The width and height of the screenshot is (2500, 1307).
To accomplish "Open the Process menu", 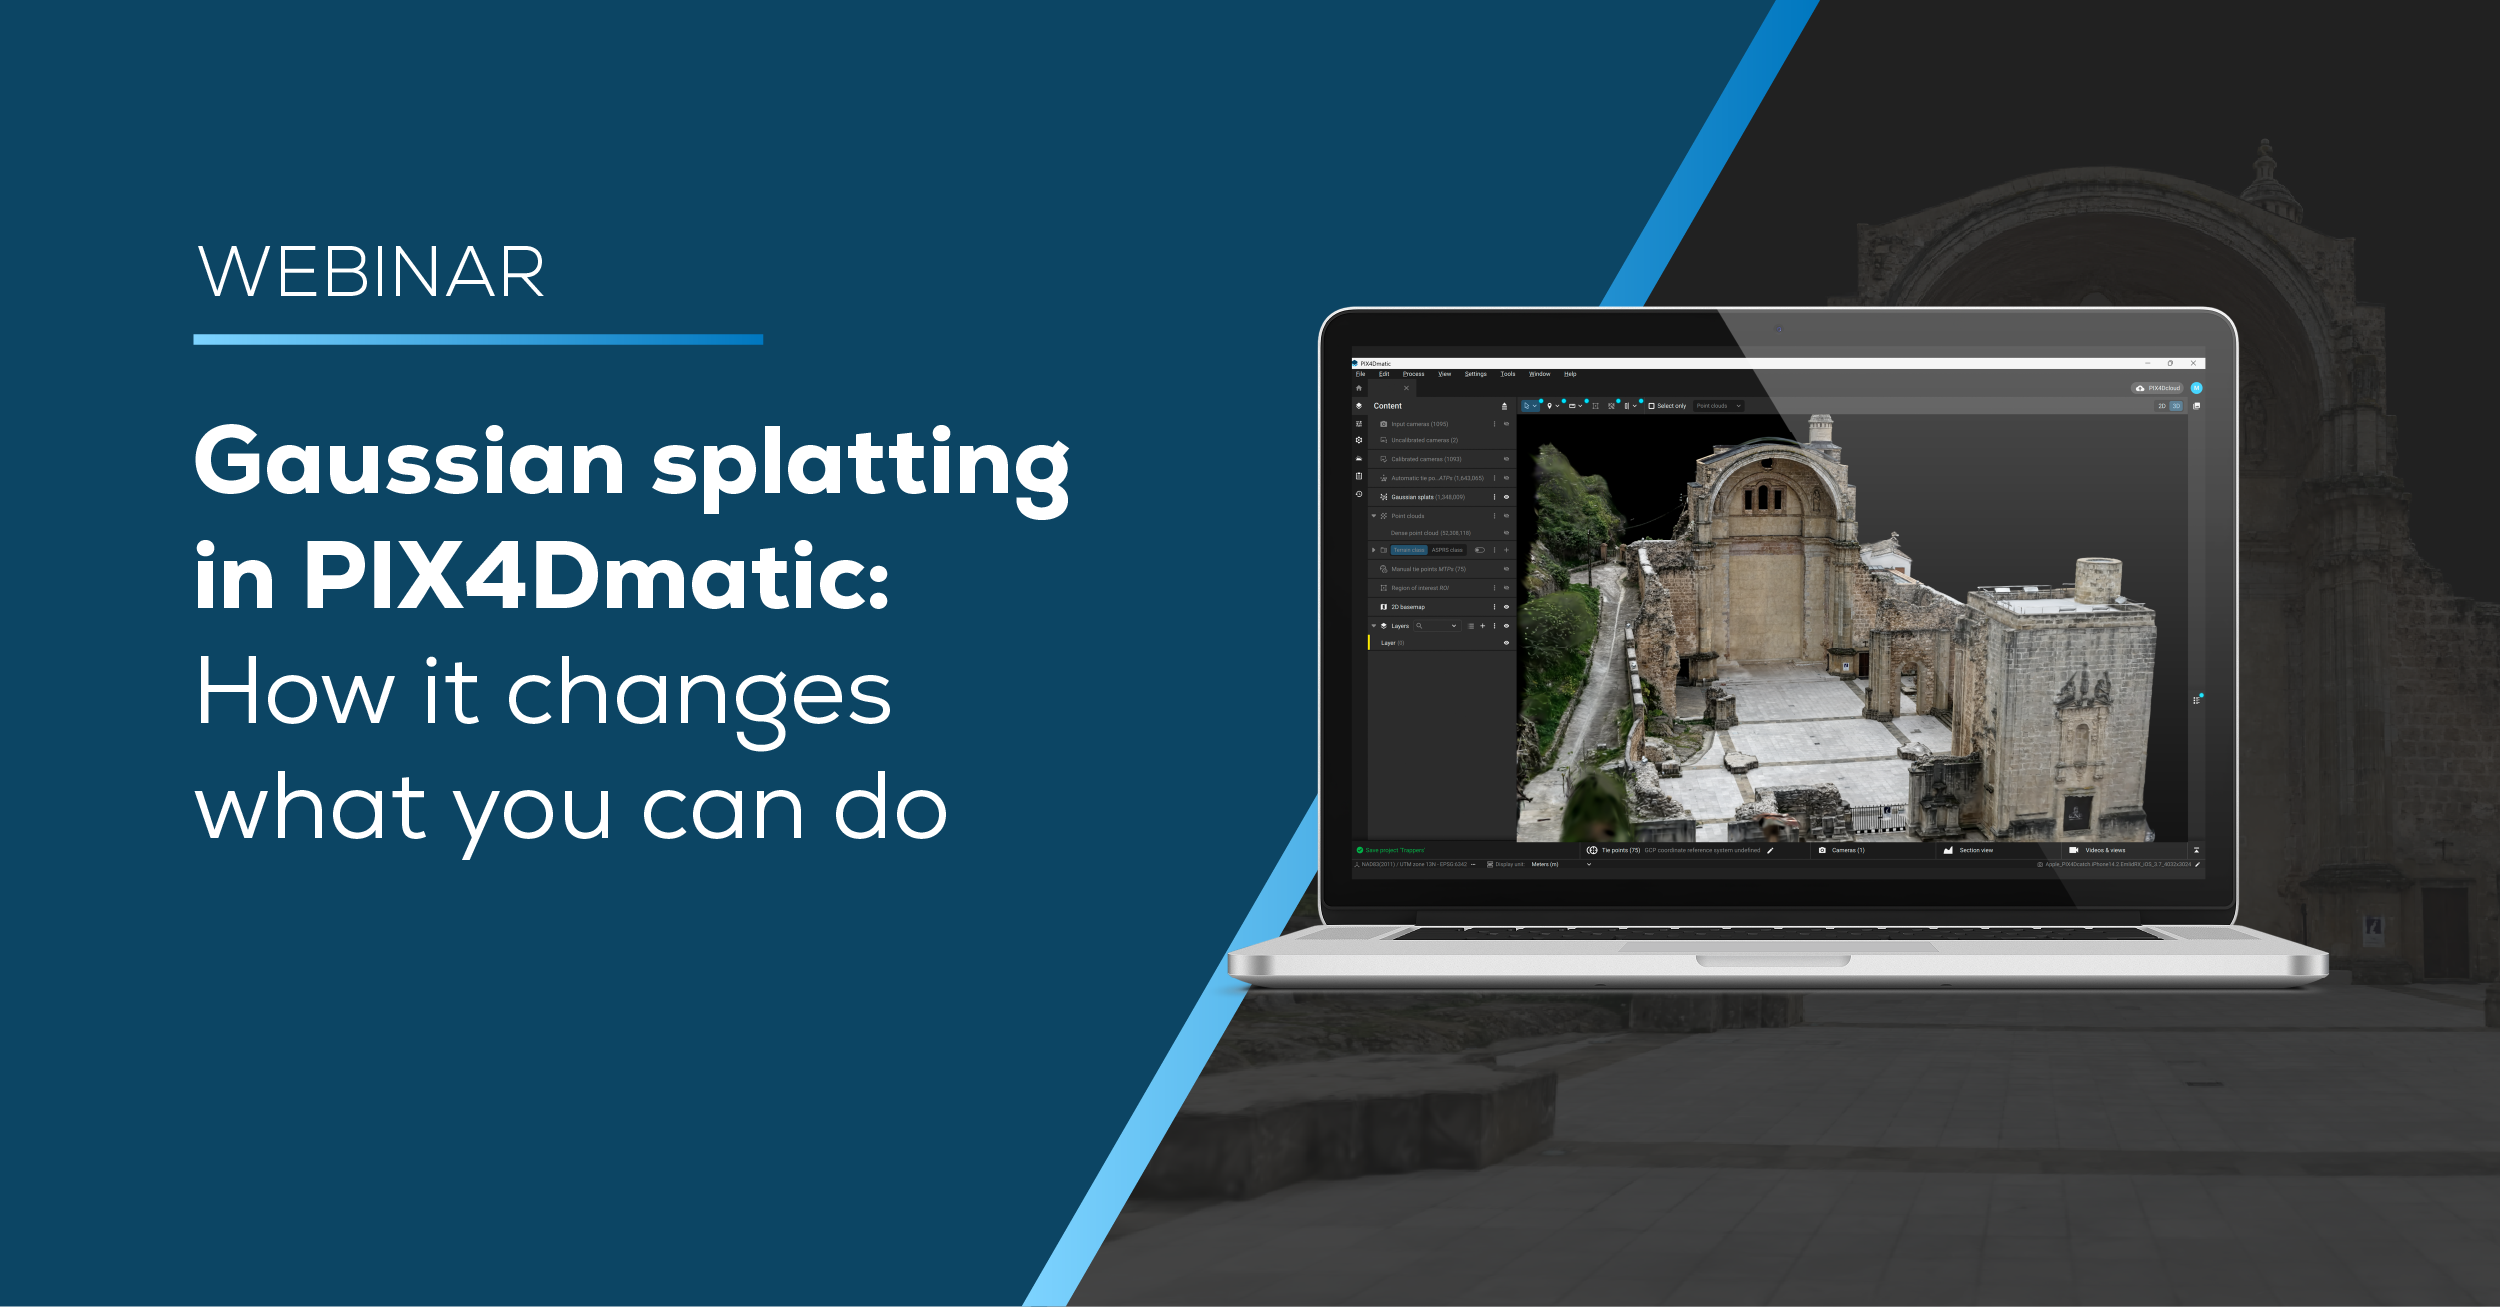I will (1413, 374).
